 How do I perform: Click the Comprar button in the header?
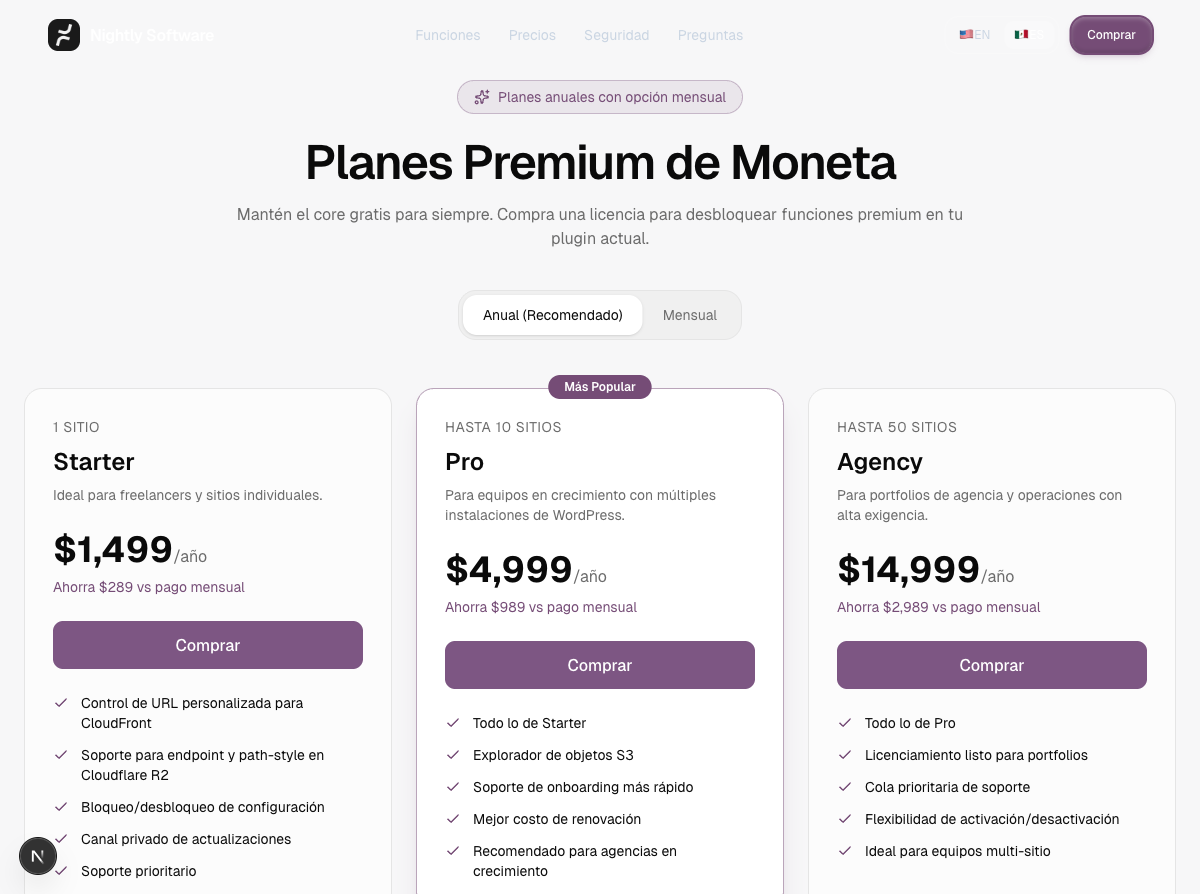1111,35
